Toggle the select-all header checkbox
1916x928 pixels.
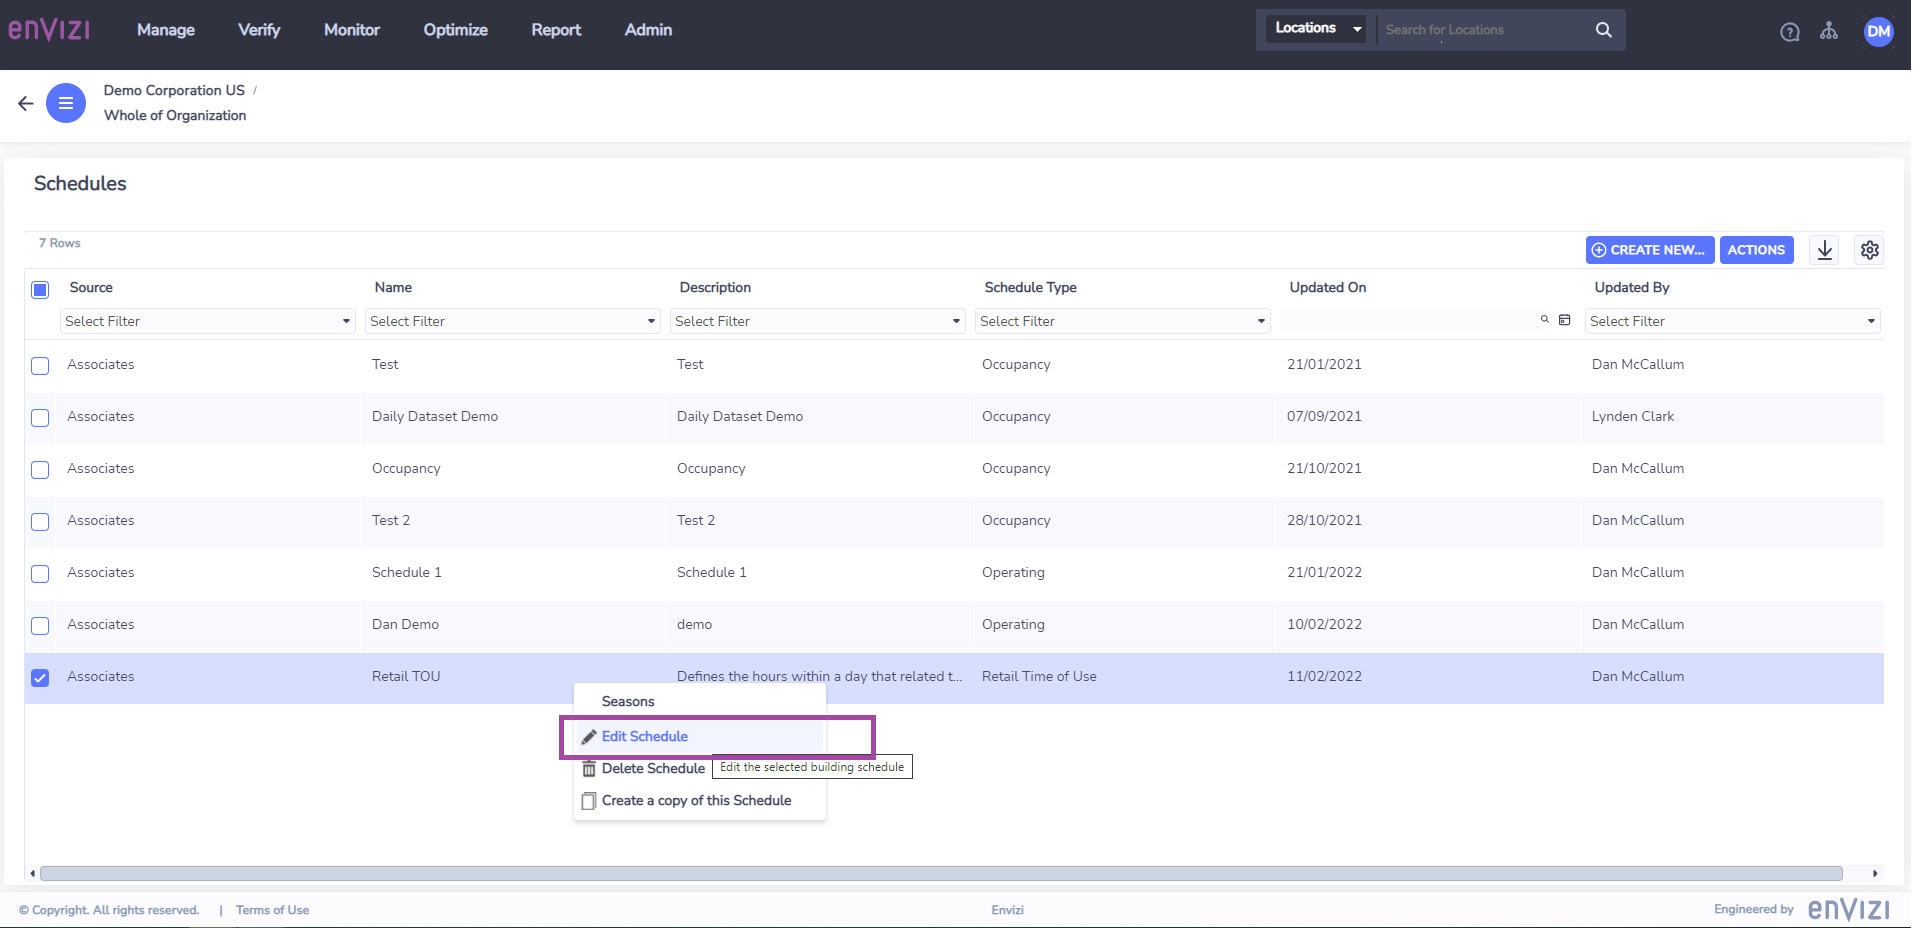tap(40, 290)
